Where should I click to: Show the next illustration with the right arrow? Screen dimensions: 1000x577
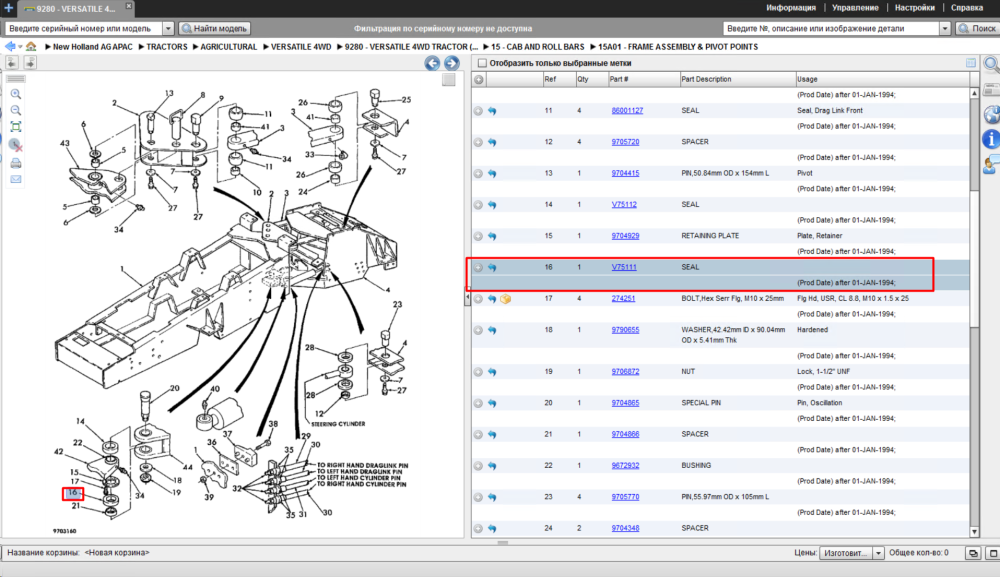452,62
